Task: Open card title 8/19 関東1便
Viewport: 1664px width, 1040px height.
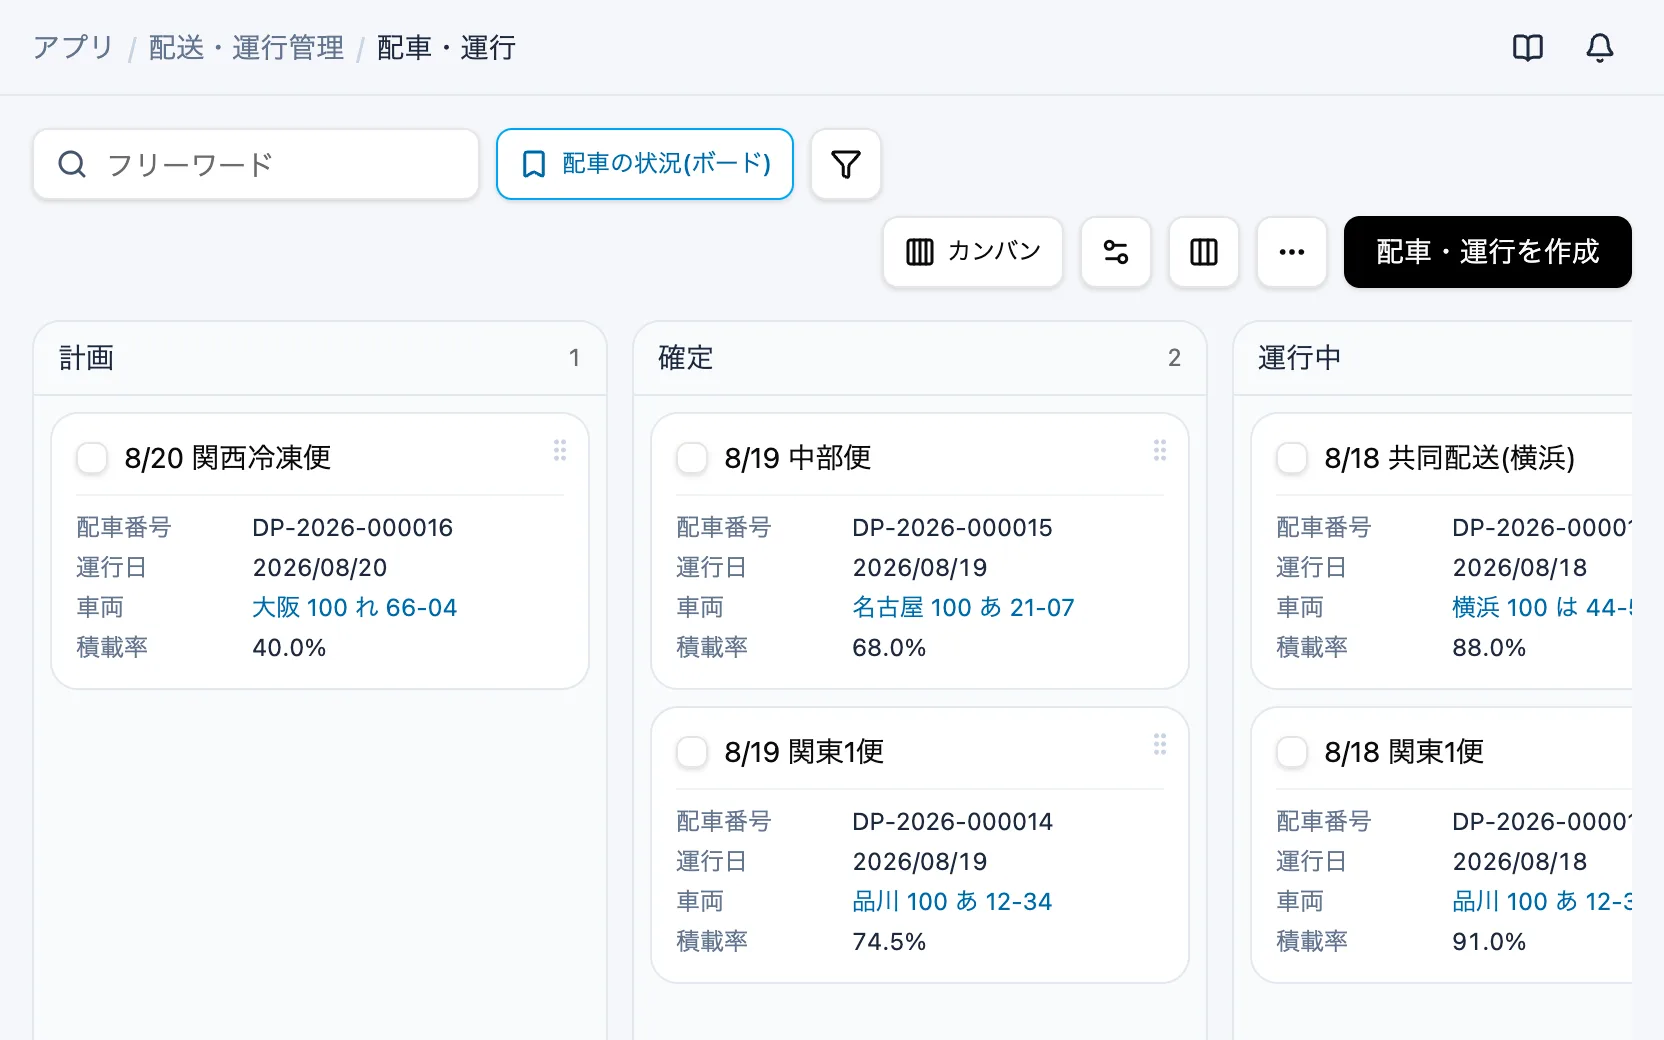Action: (804, 752)
